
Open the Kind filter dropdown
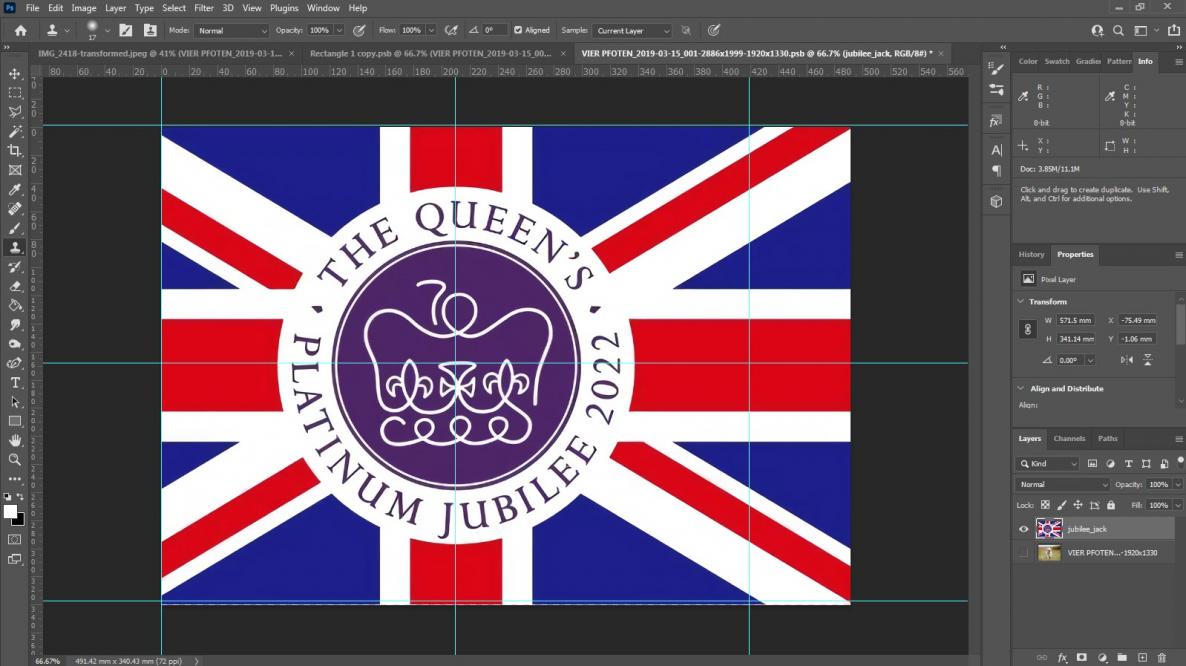click(1048, 463)
